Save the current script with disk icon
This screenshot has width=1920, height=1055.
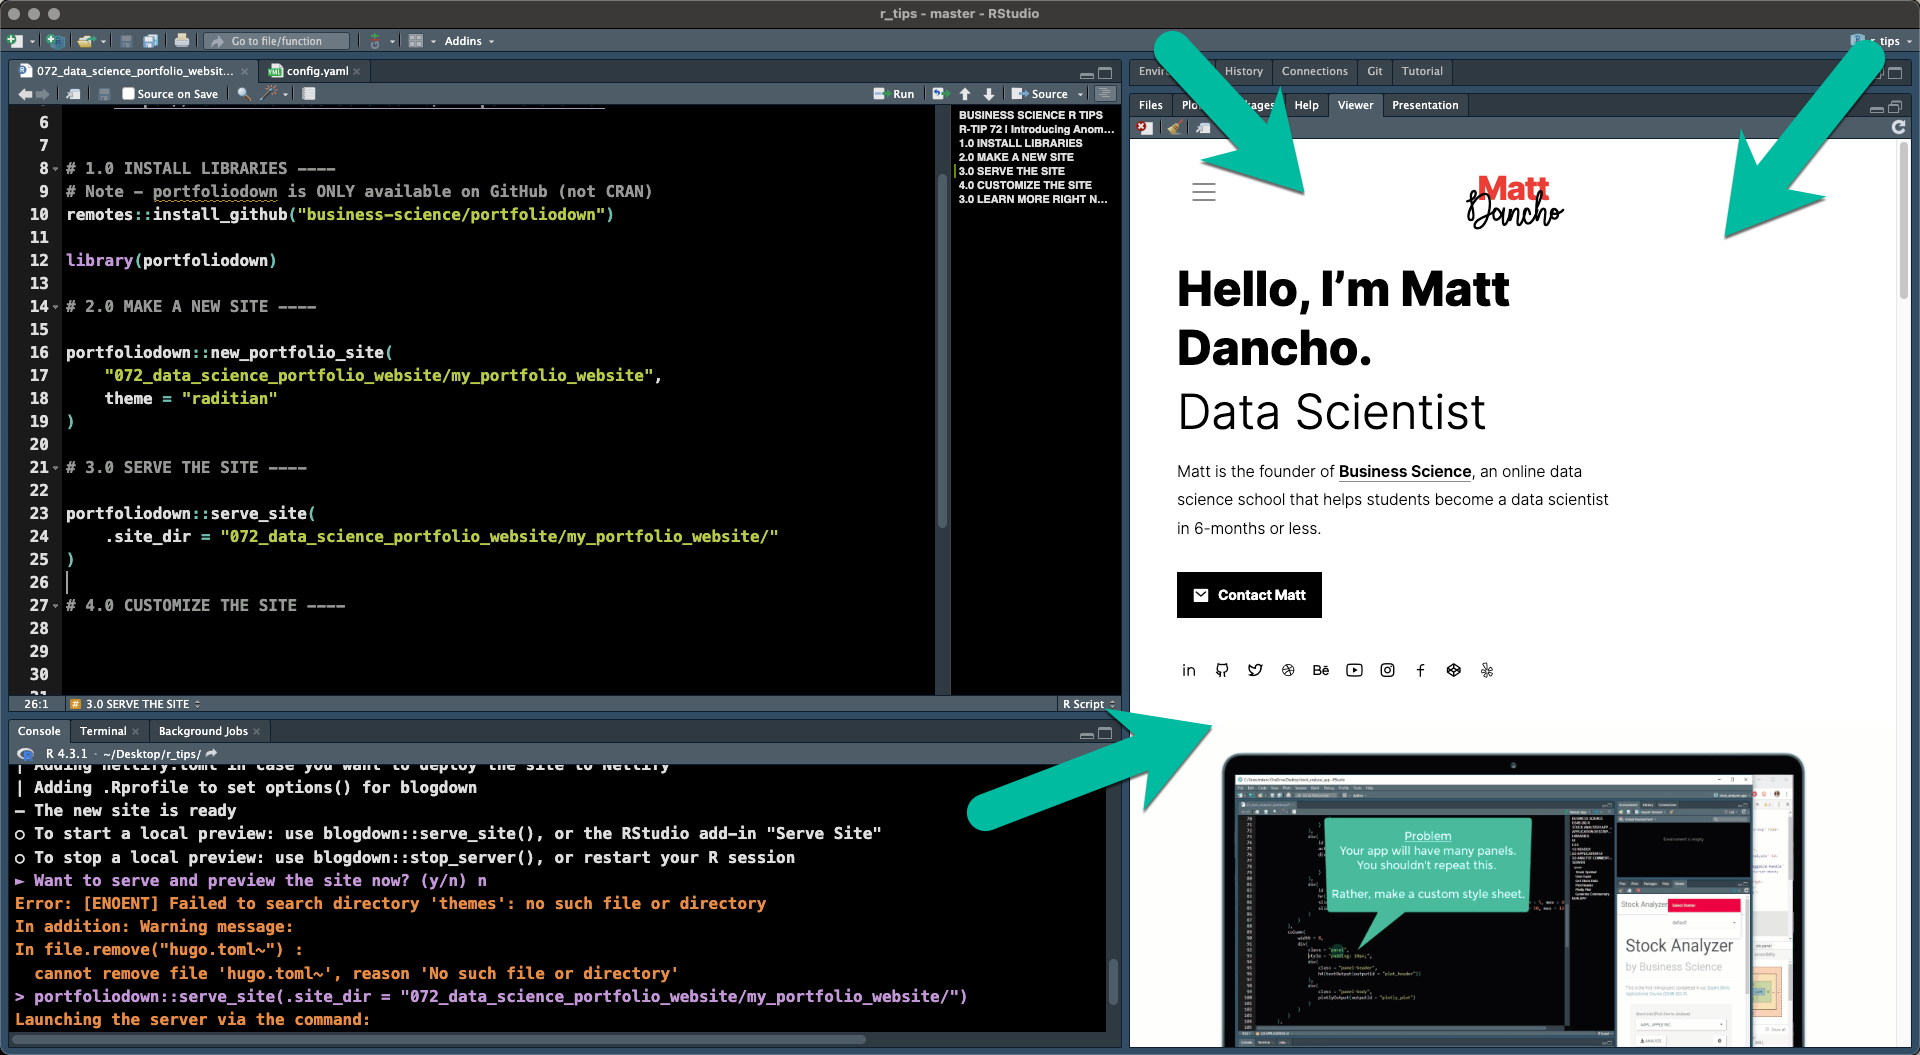pos(104,94)
